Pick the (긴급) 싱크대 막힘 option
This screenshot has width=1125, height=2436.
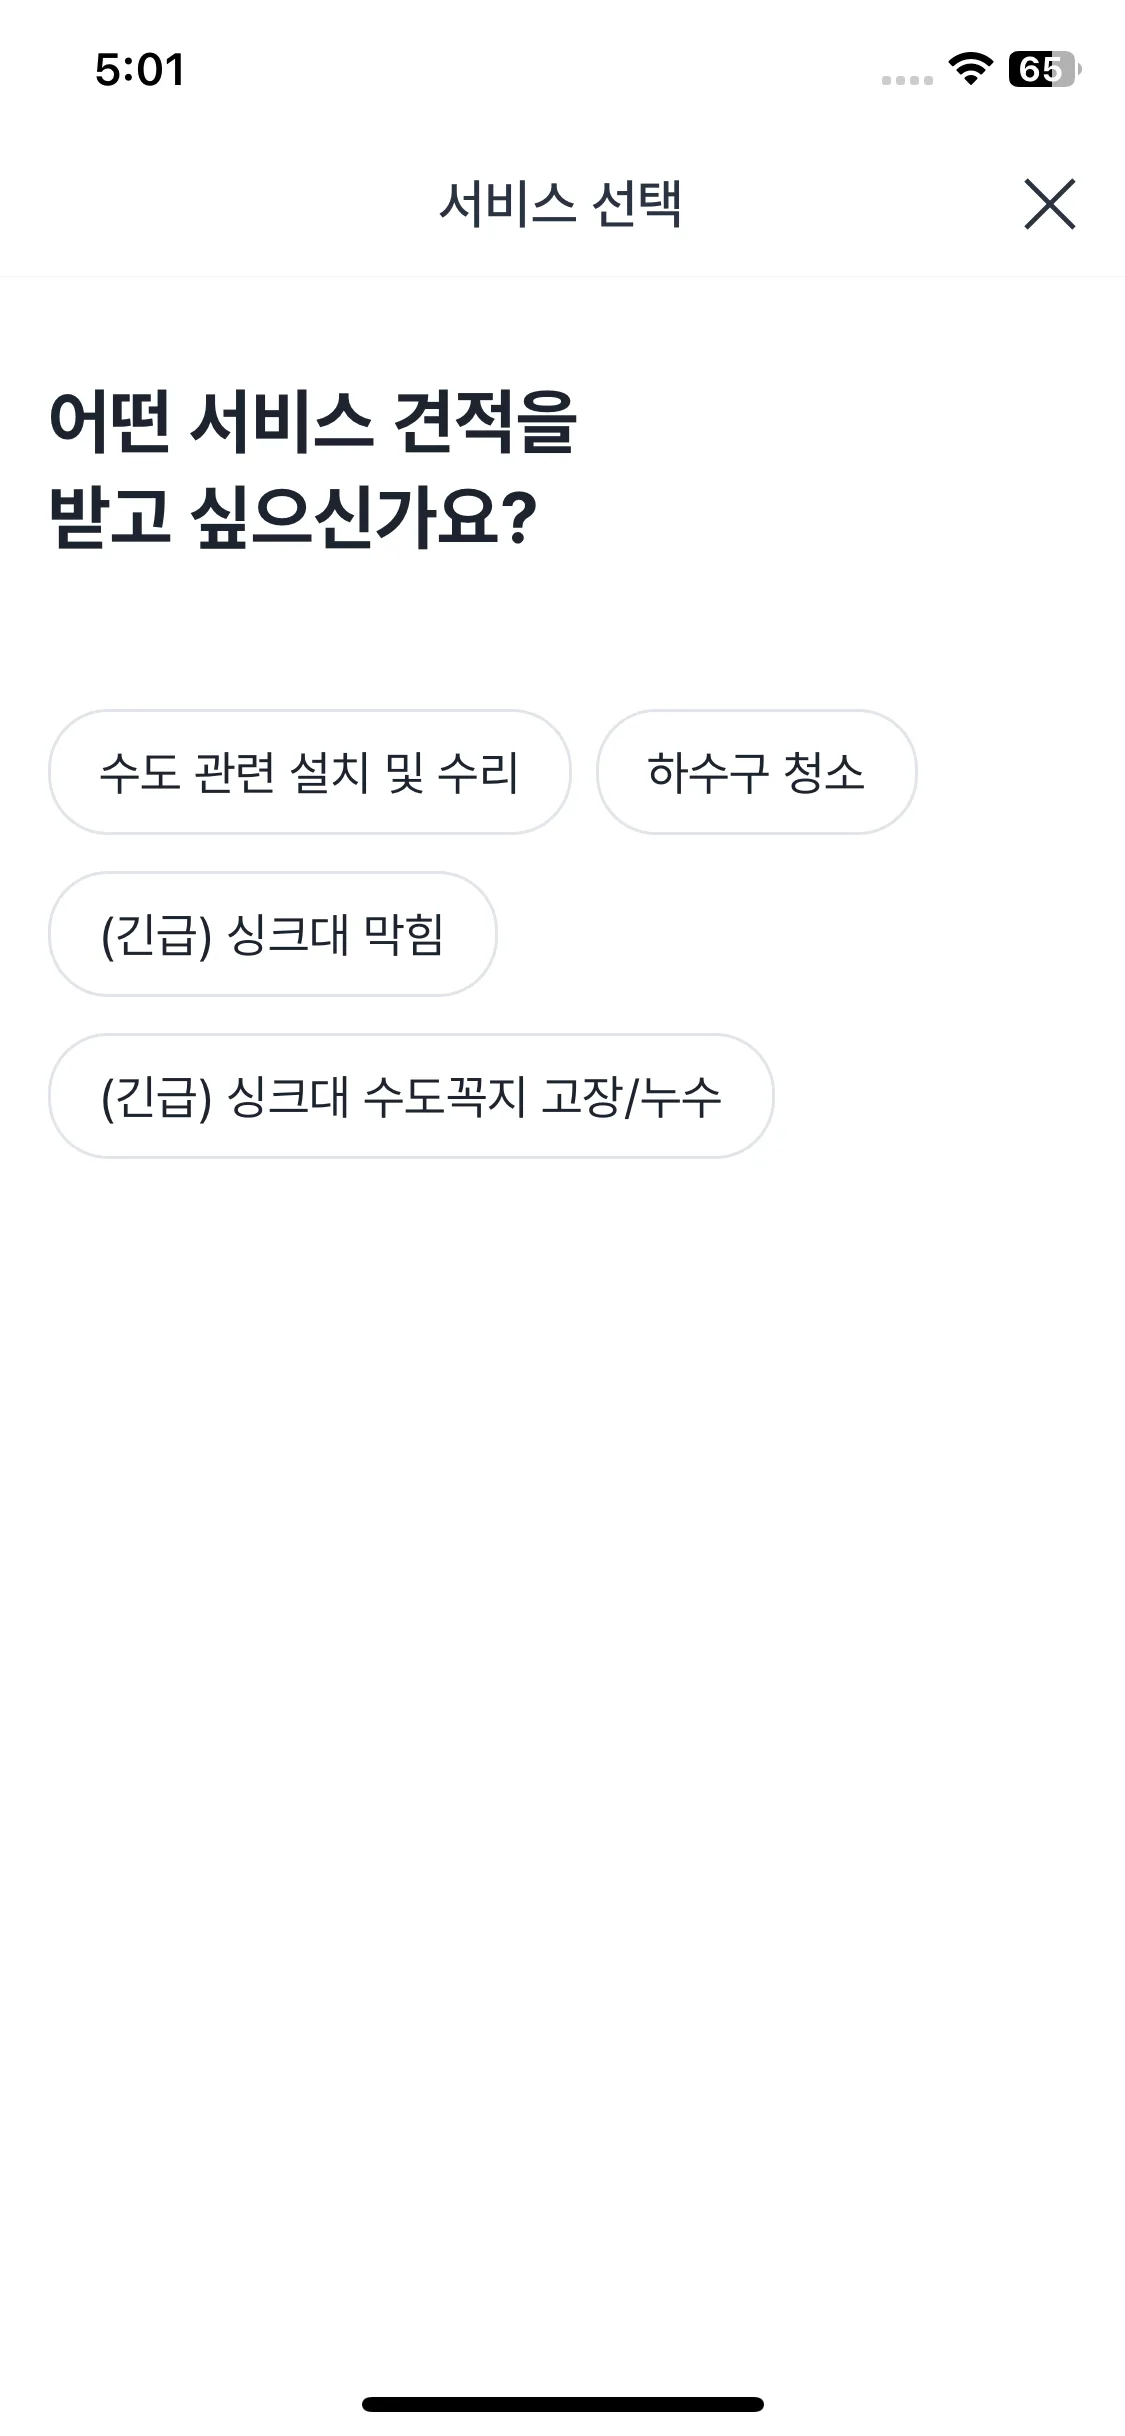click(272, 934)
